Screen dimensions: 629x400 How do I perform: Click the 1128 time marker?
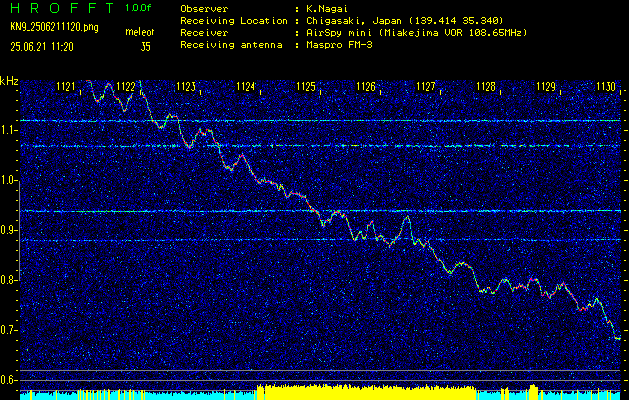[486, 86]
